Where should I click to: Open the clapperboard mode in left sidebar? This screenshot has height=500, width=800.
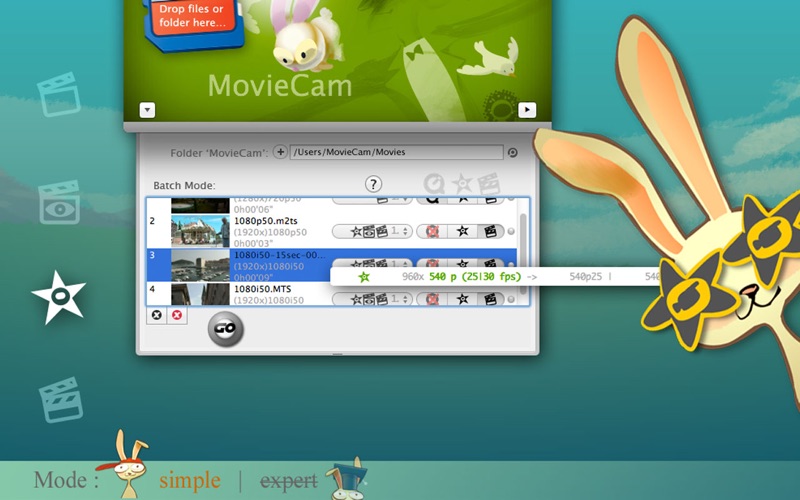pyautogui.click(x=59, y=94)
